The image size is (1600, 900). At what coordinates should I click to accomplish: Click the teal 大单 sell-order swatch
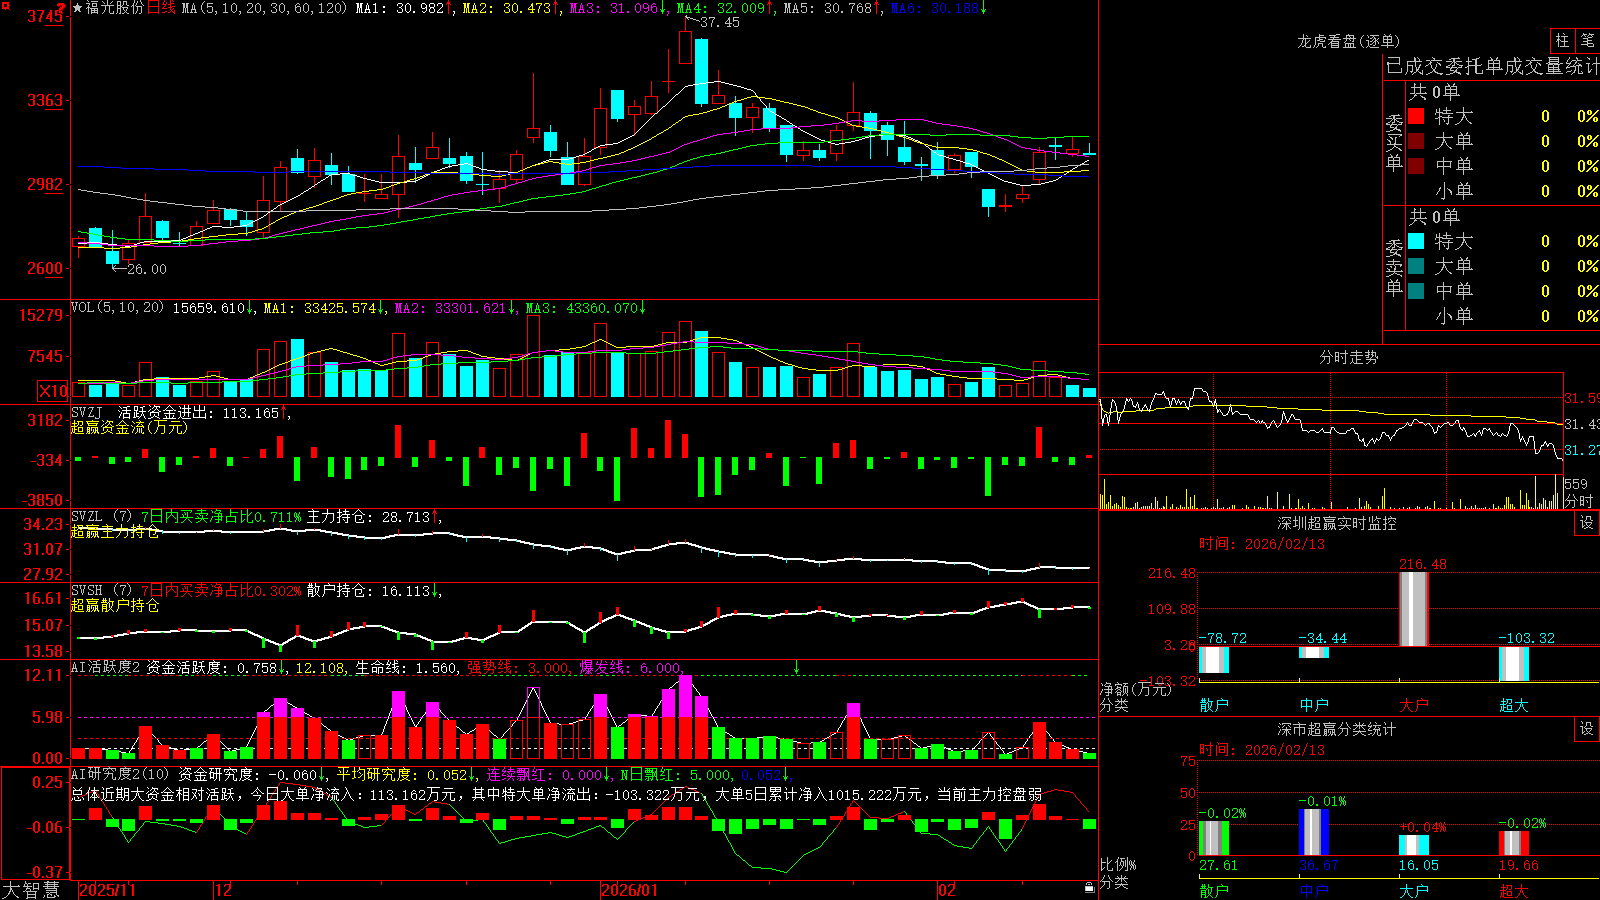coord(1416,266)
